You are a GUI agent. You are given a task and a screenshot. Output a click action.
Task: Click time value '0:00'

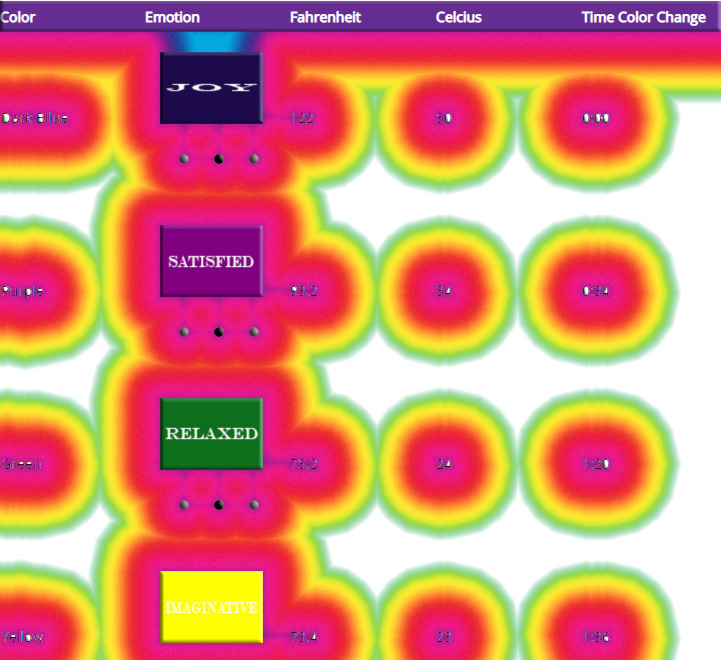pyautogui.click(x=596, y=118)
